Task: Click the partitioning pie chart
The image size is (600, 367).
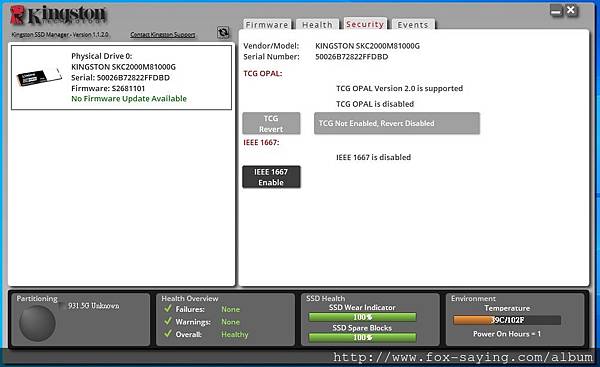Action: 37,323
